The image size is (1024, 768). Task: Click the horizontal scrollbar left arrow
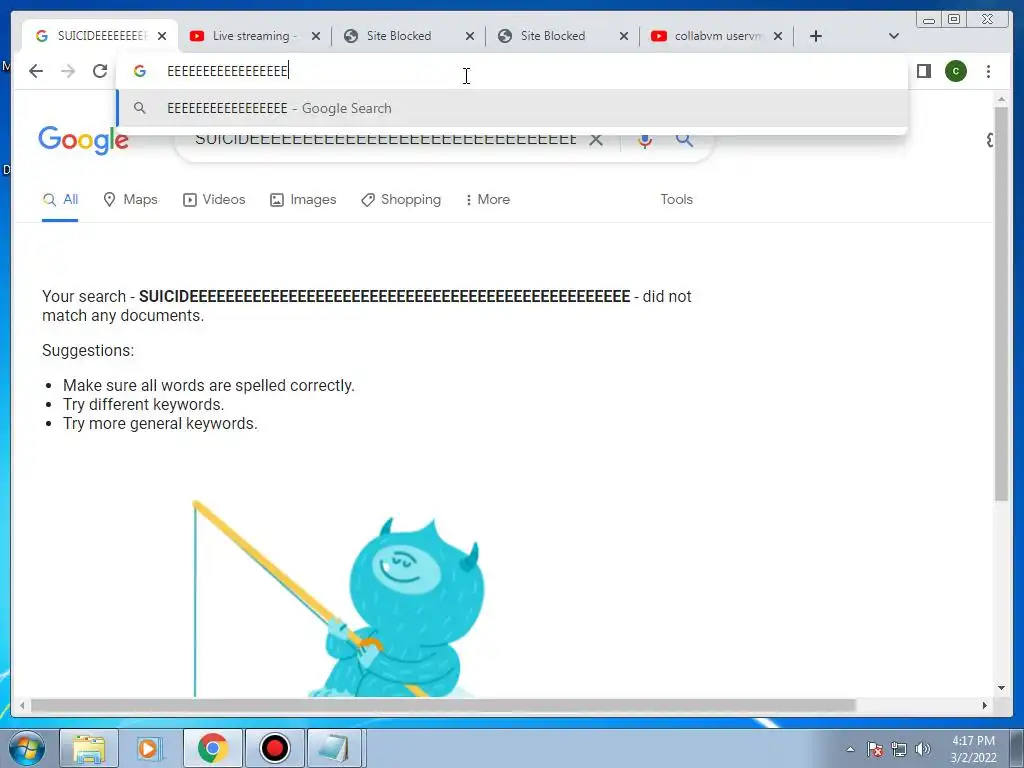(22, 705)
